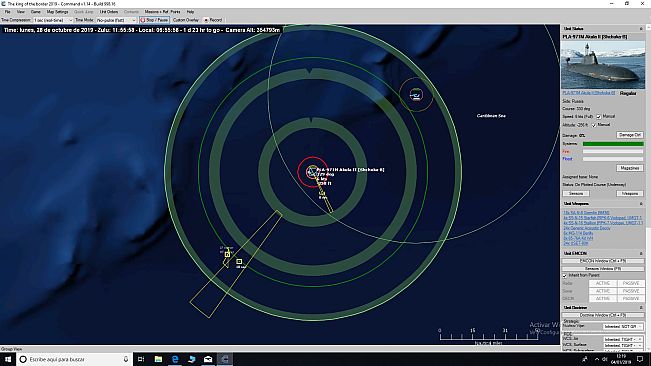Set Sonar to PASSIVE

point(631,291)
